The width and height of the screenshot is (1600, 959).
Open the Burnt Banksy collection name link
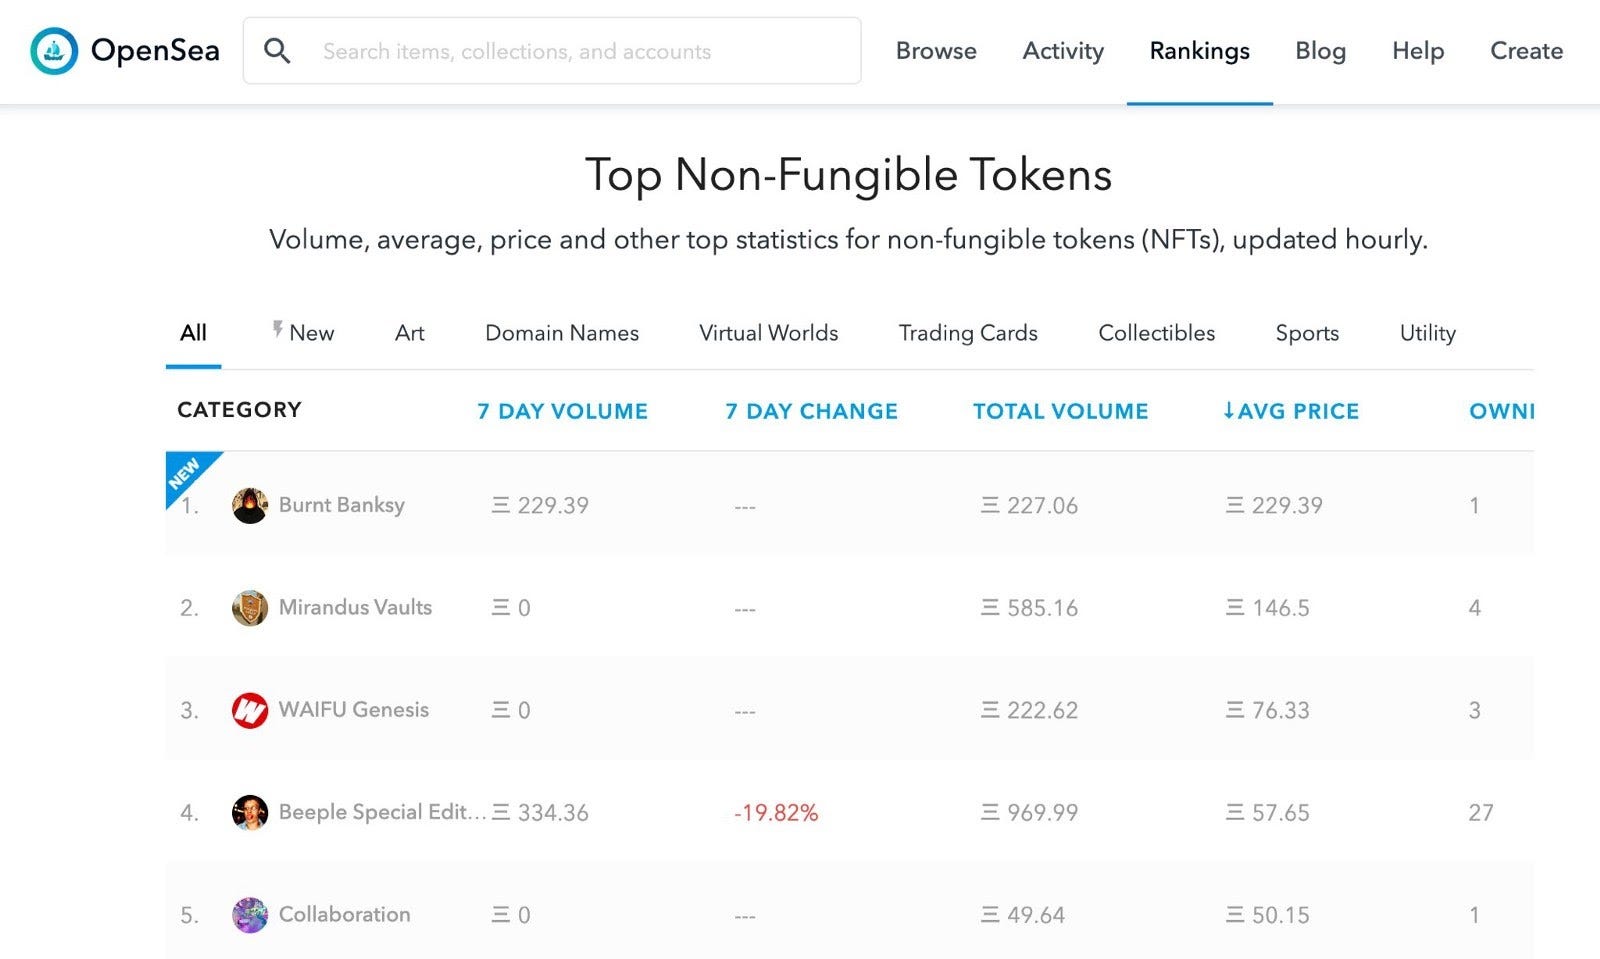click(341, 505)
